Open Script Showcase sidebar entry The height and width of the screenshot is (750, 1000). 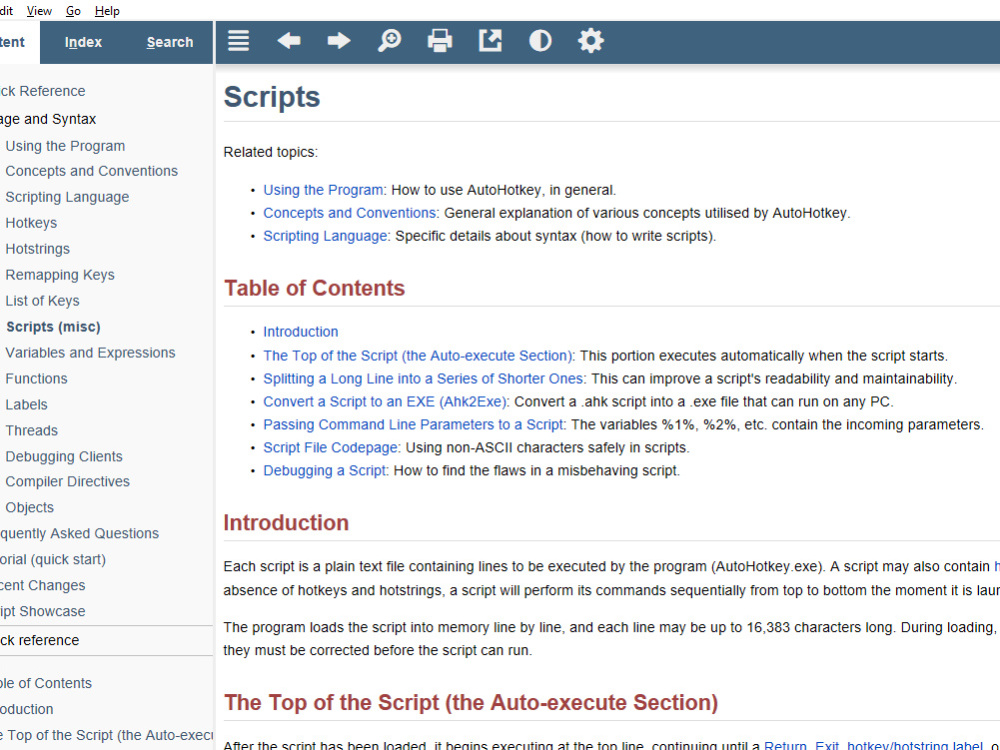[x=42, y=612]
